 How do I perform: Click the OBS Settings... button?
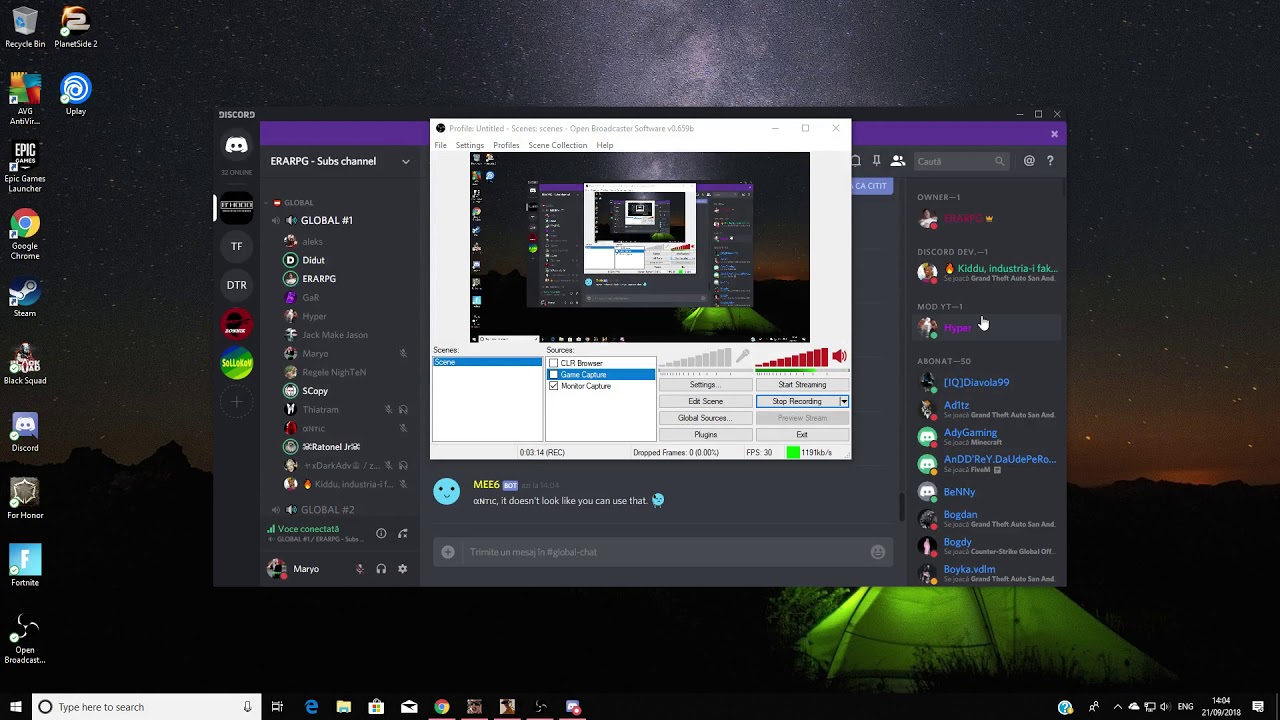[x=705, y=384]
